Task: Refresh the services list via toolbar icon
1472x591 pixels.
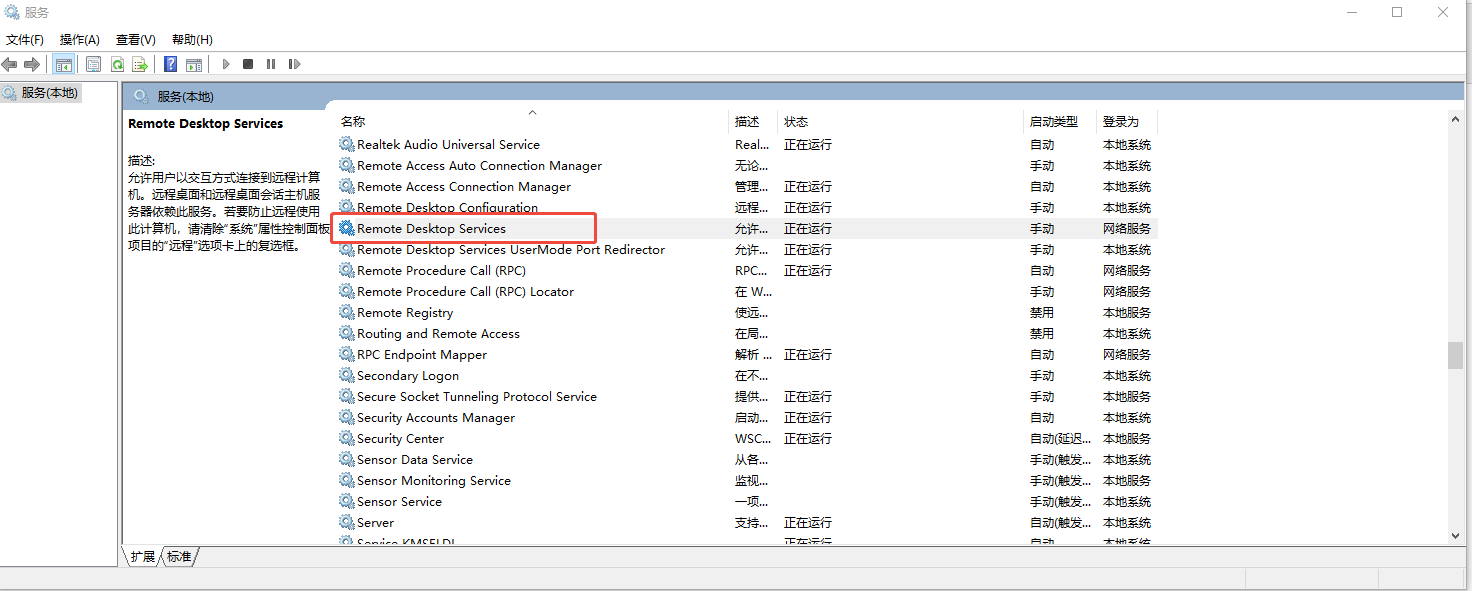Action: (117, 64)
